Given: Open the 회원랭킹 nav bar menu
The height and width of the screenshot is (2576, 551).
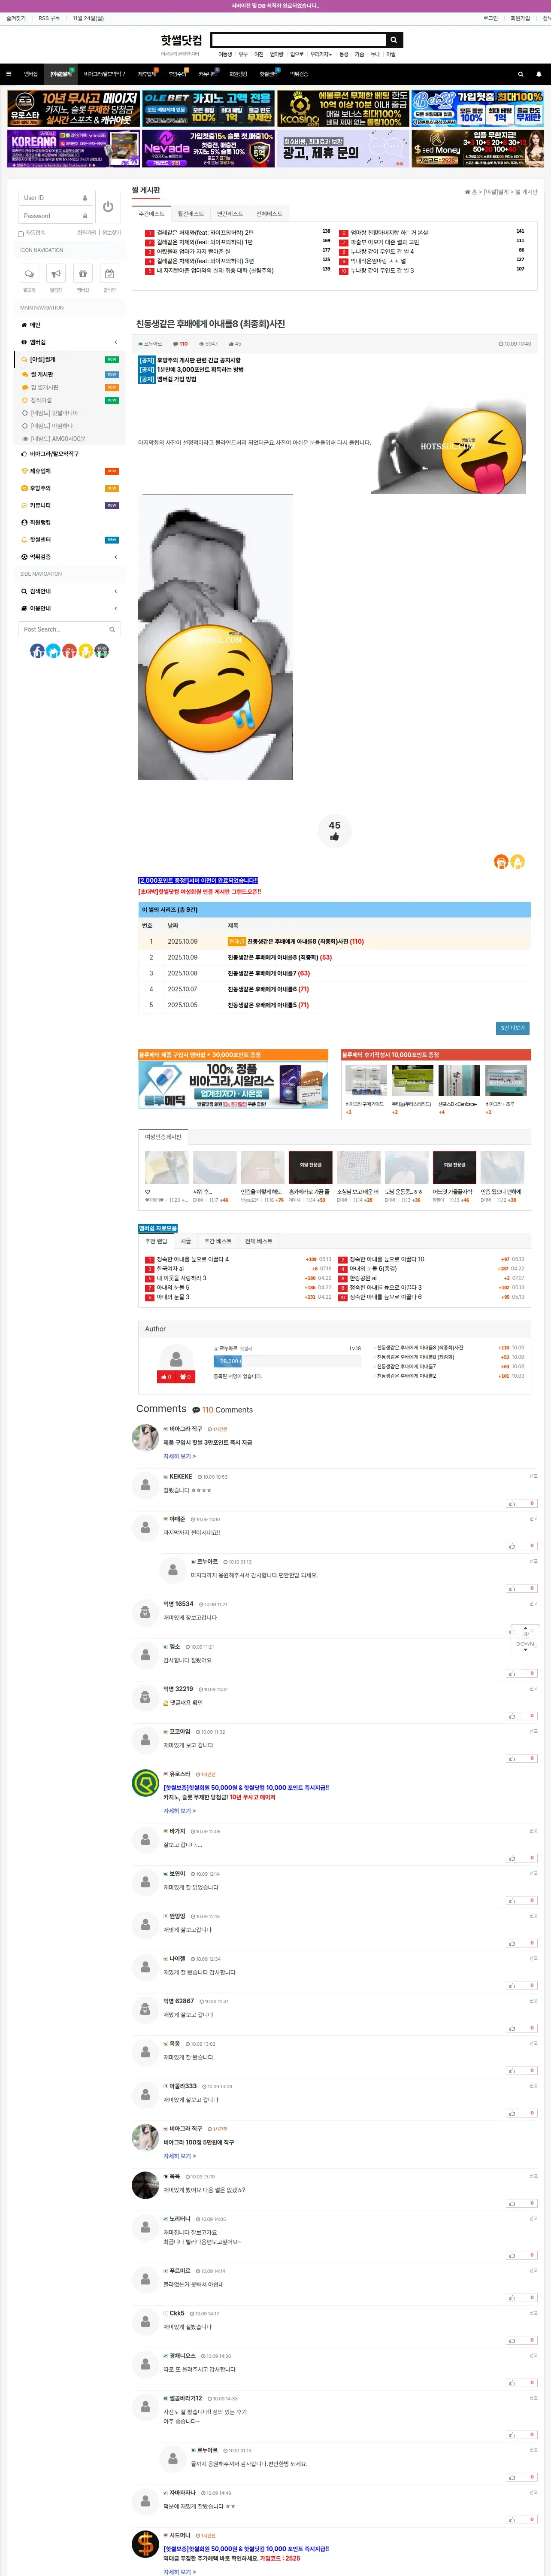Looking at the screenshot, I should [x=238, y=74].
